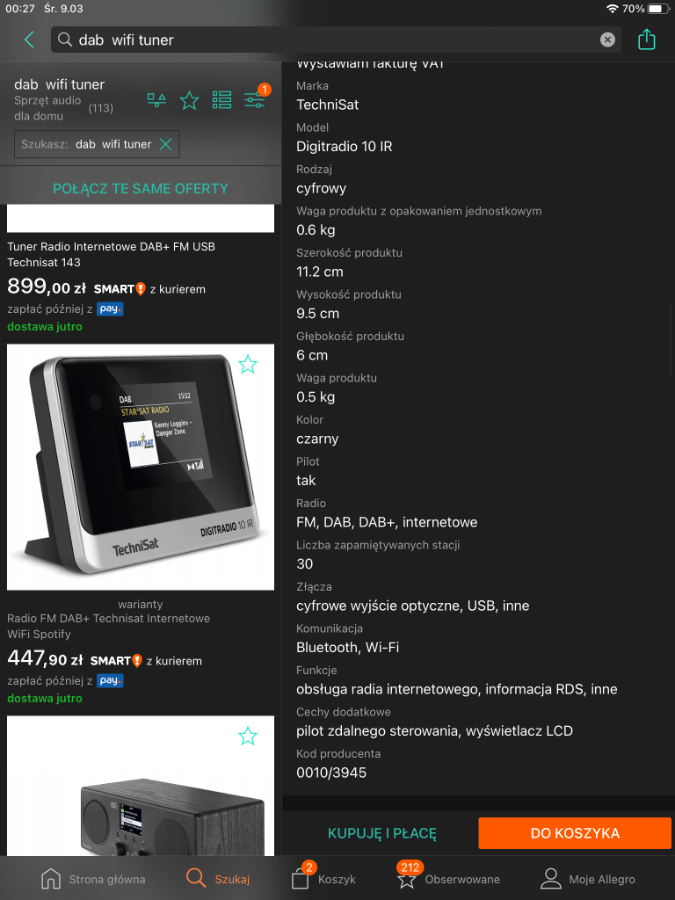Open the 'Koszyk' tab
The image size is (675, 900).
tap(324, 877)
